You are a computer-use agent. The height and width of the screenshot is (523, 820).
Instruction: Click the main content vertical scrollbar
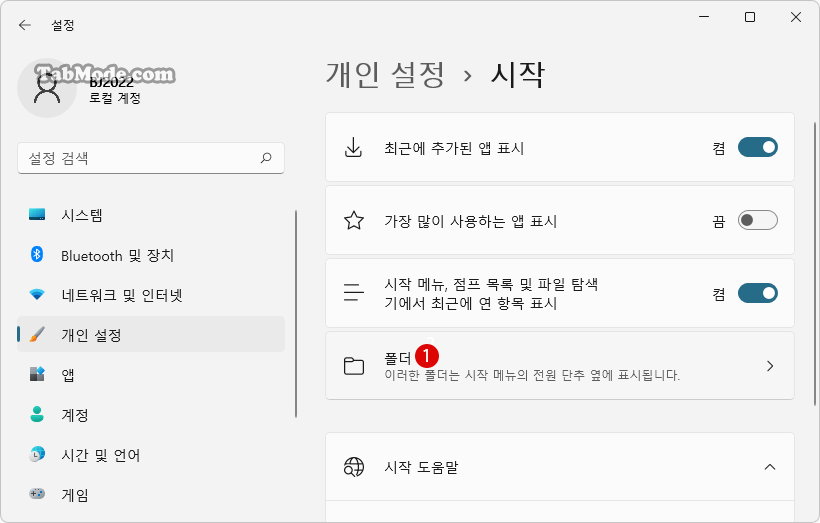814,264
